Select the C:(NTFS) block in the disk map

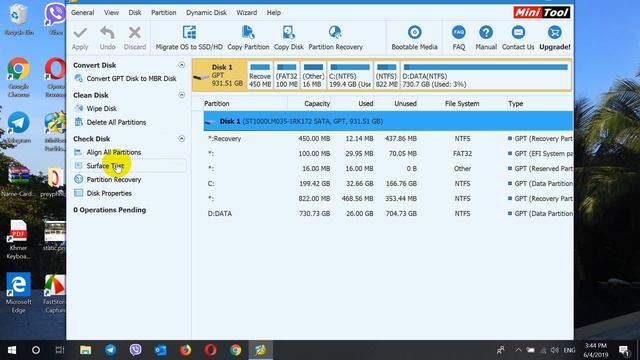click(x=350, y=75)
